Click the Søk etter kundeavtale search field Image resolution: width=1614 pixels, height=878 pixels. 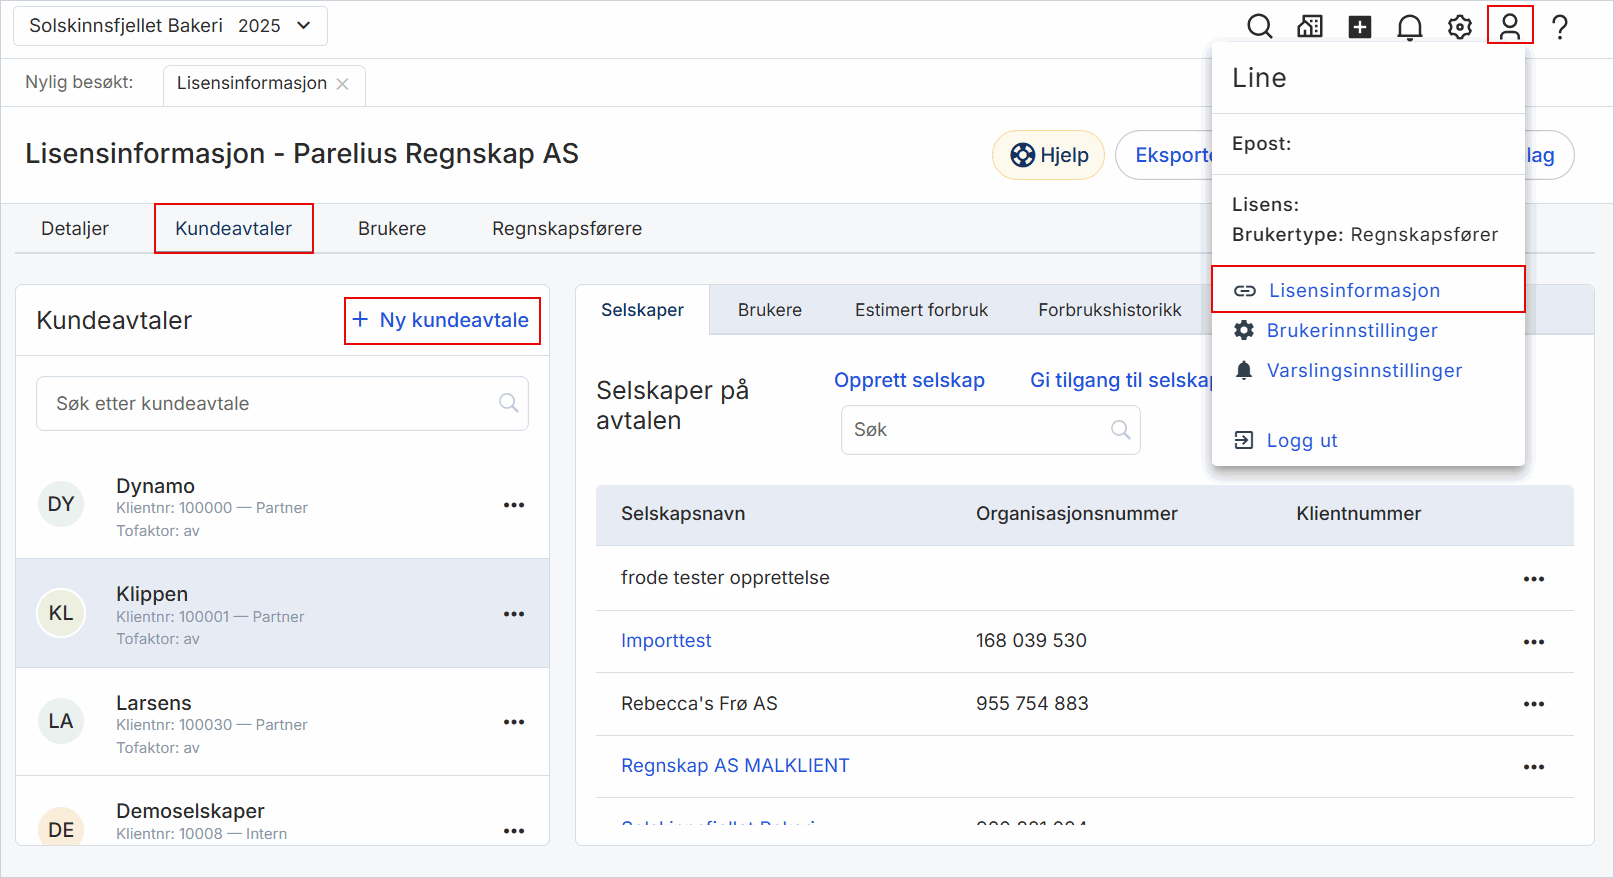pyautogui.click(x=270, y=404)
